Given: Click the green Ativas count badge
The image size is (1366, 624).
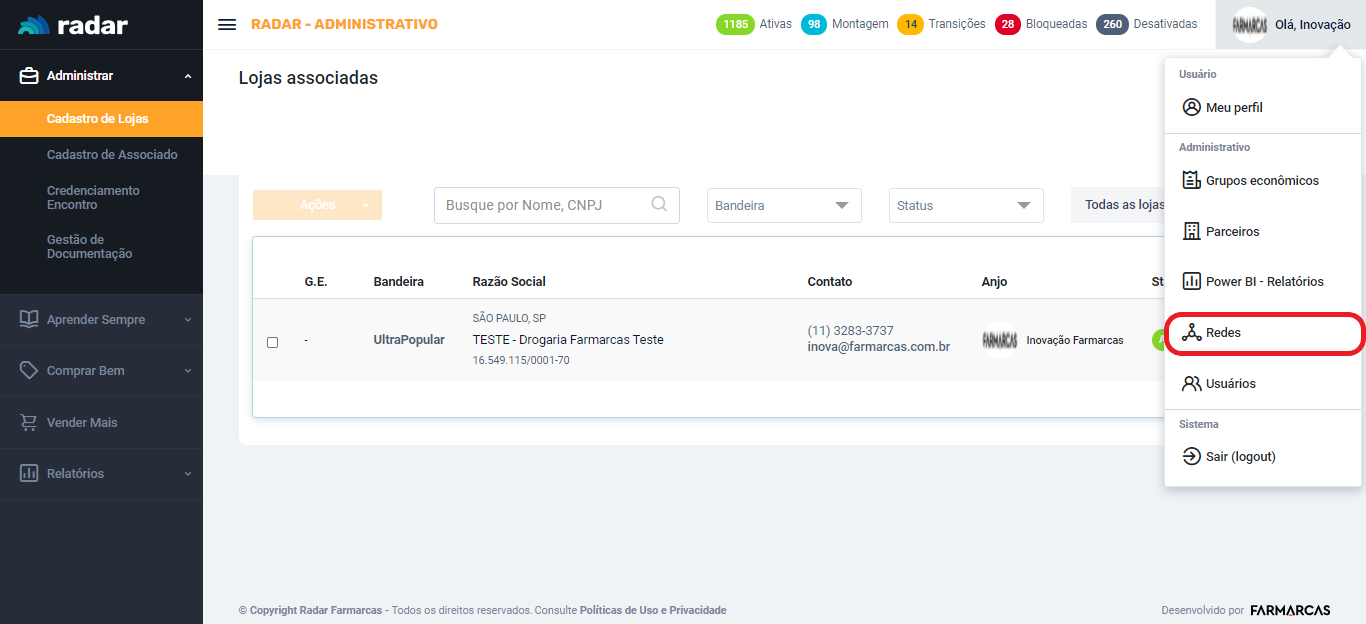Looking at the screenshot, I should 735,24.
